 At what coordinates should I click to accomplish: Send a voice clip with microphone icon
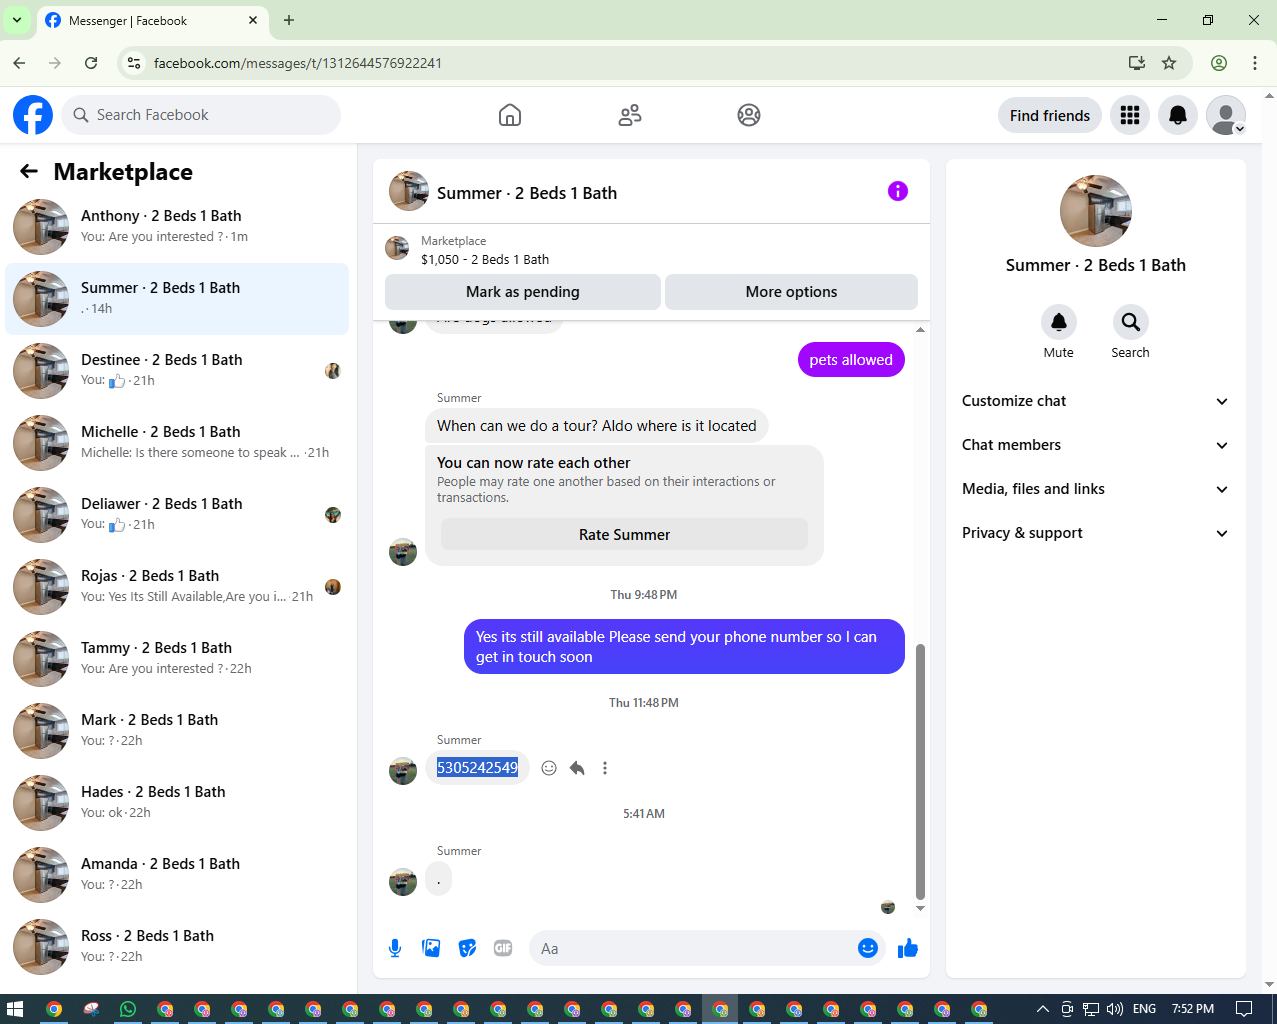[395, 948]
